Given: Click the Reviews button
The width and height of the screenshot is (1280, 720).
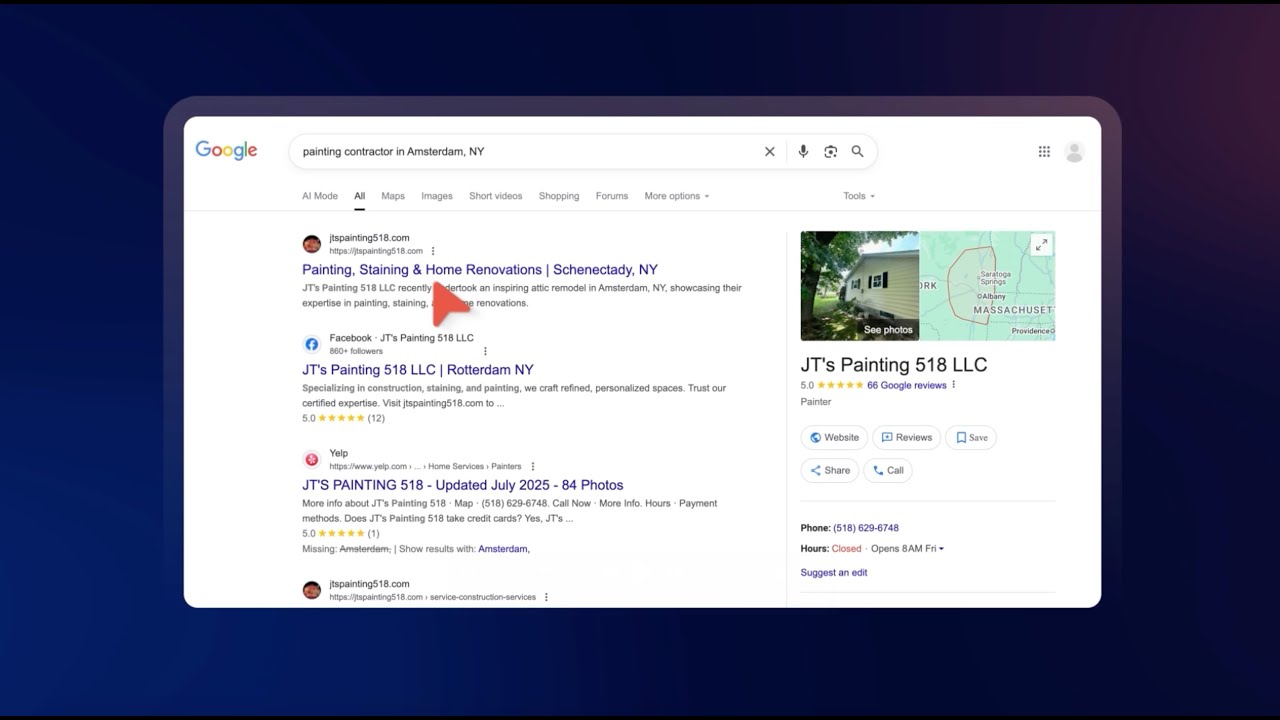Looking at the screenshot, I should pos(906,438).
